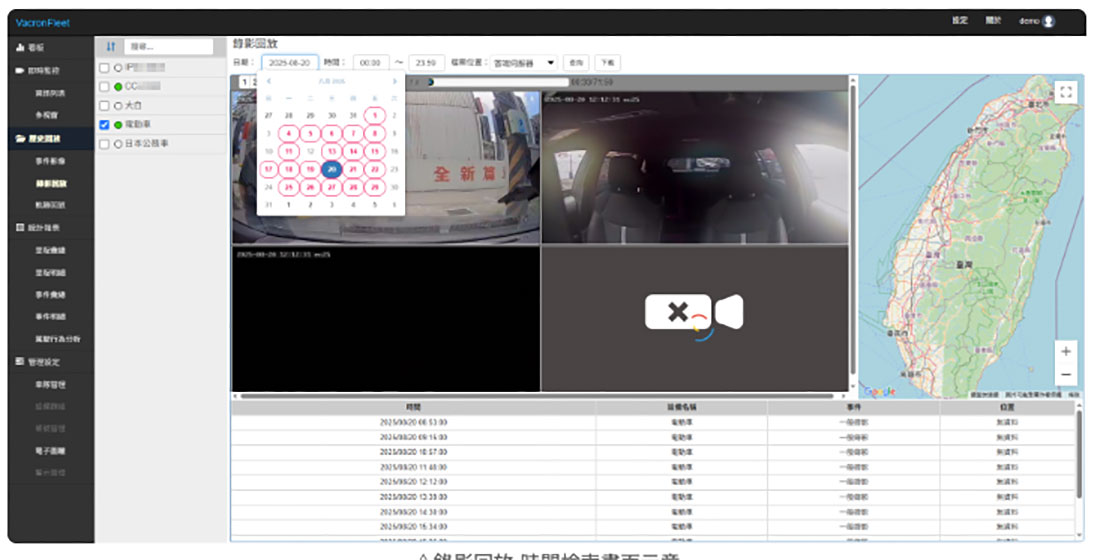Screen dimensions: 1100x560
Task: Open the date picker field 2025-08-20
Action: pos(290,62)
